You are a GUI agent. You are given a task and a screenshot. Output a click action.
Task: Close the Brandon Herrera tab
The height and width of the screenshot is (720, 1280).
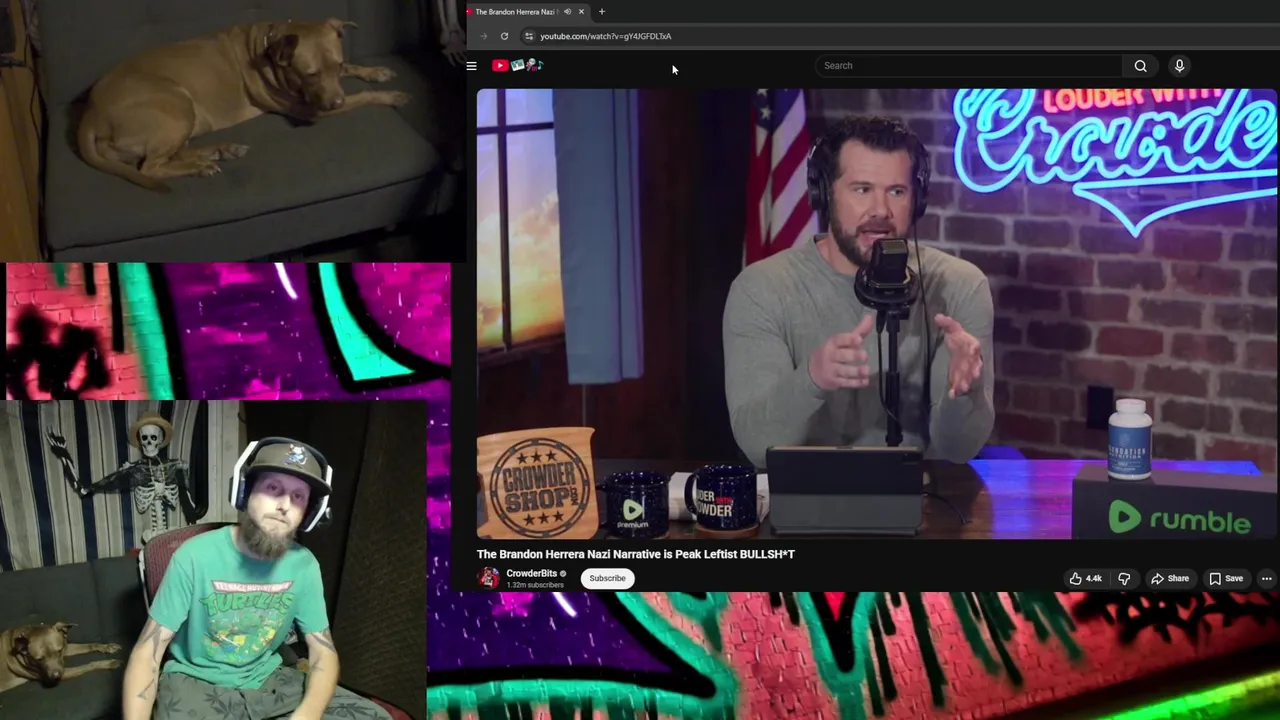(x=581, y=12)
